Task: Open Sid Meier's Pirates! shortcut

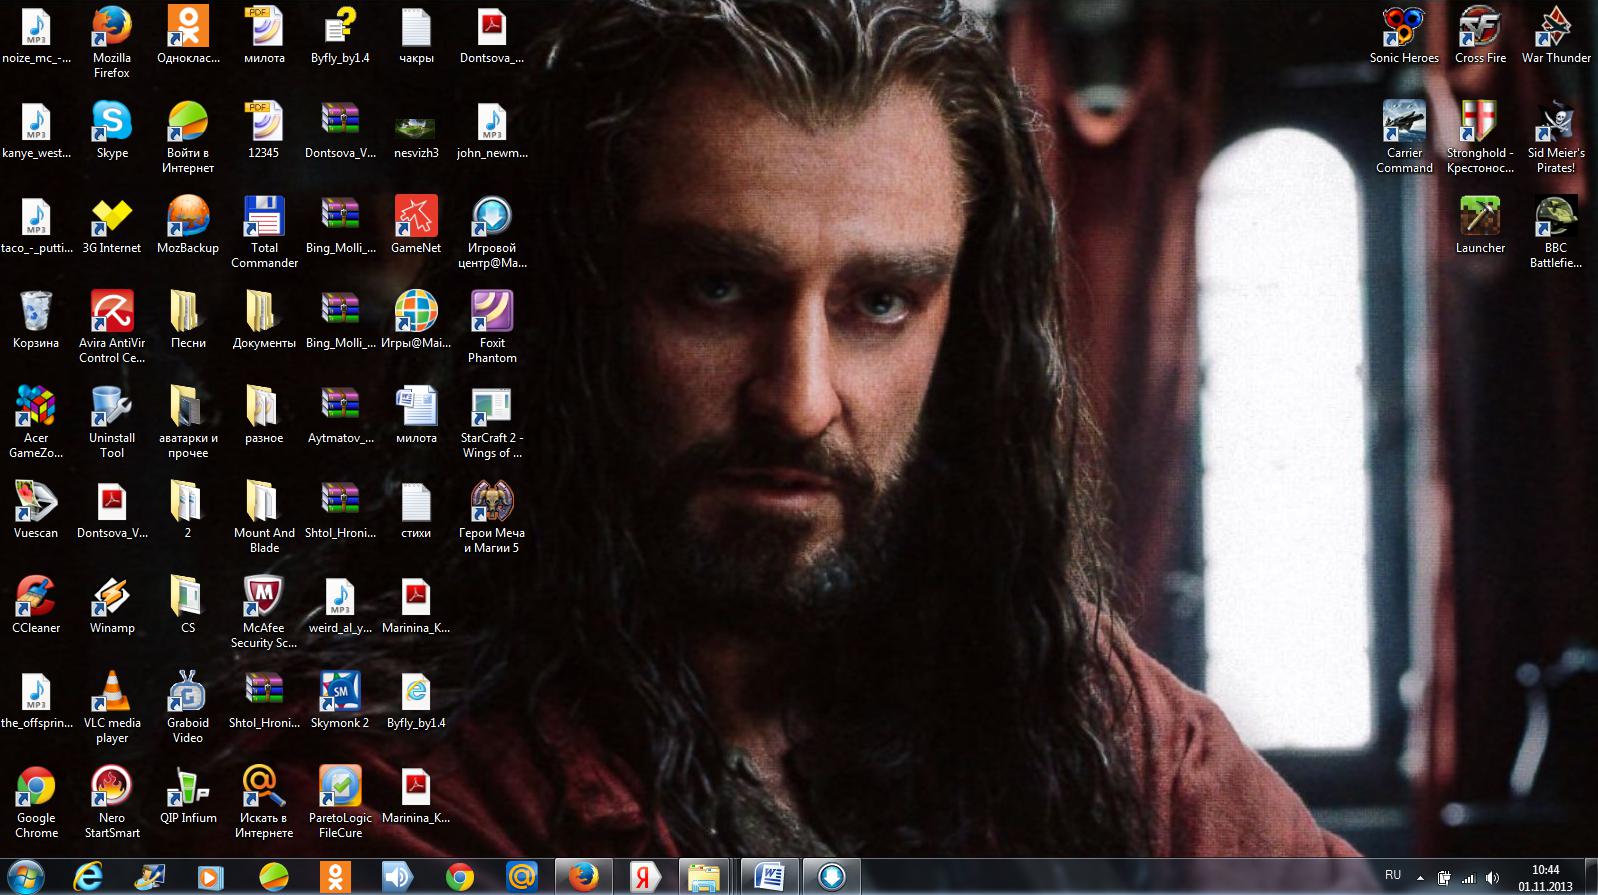Action: [x=1556, y=137]
